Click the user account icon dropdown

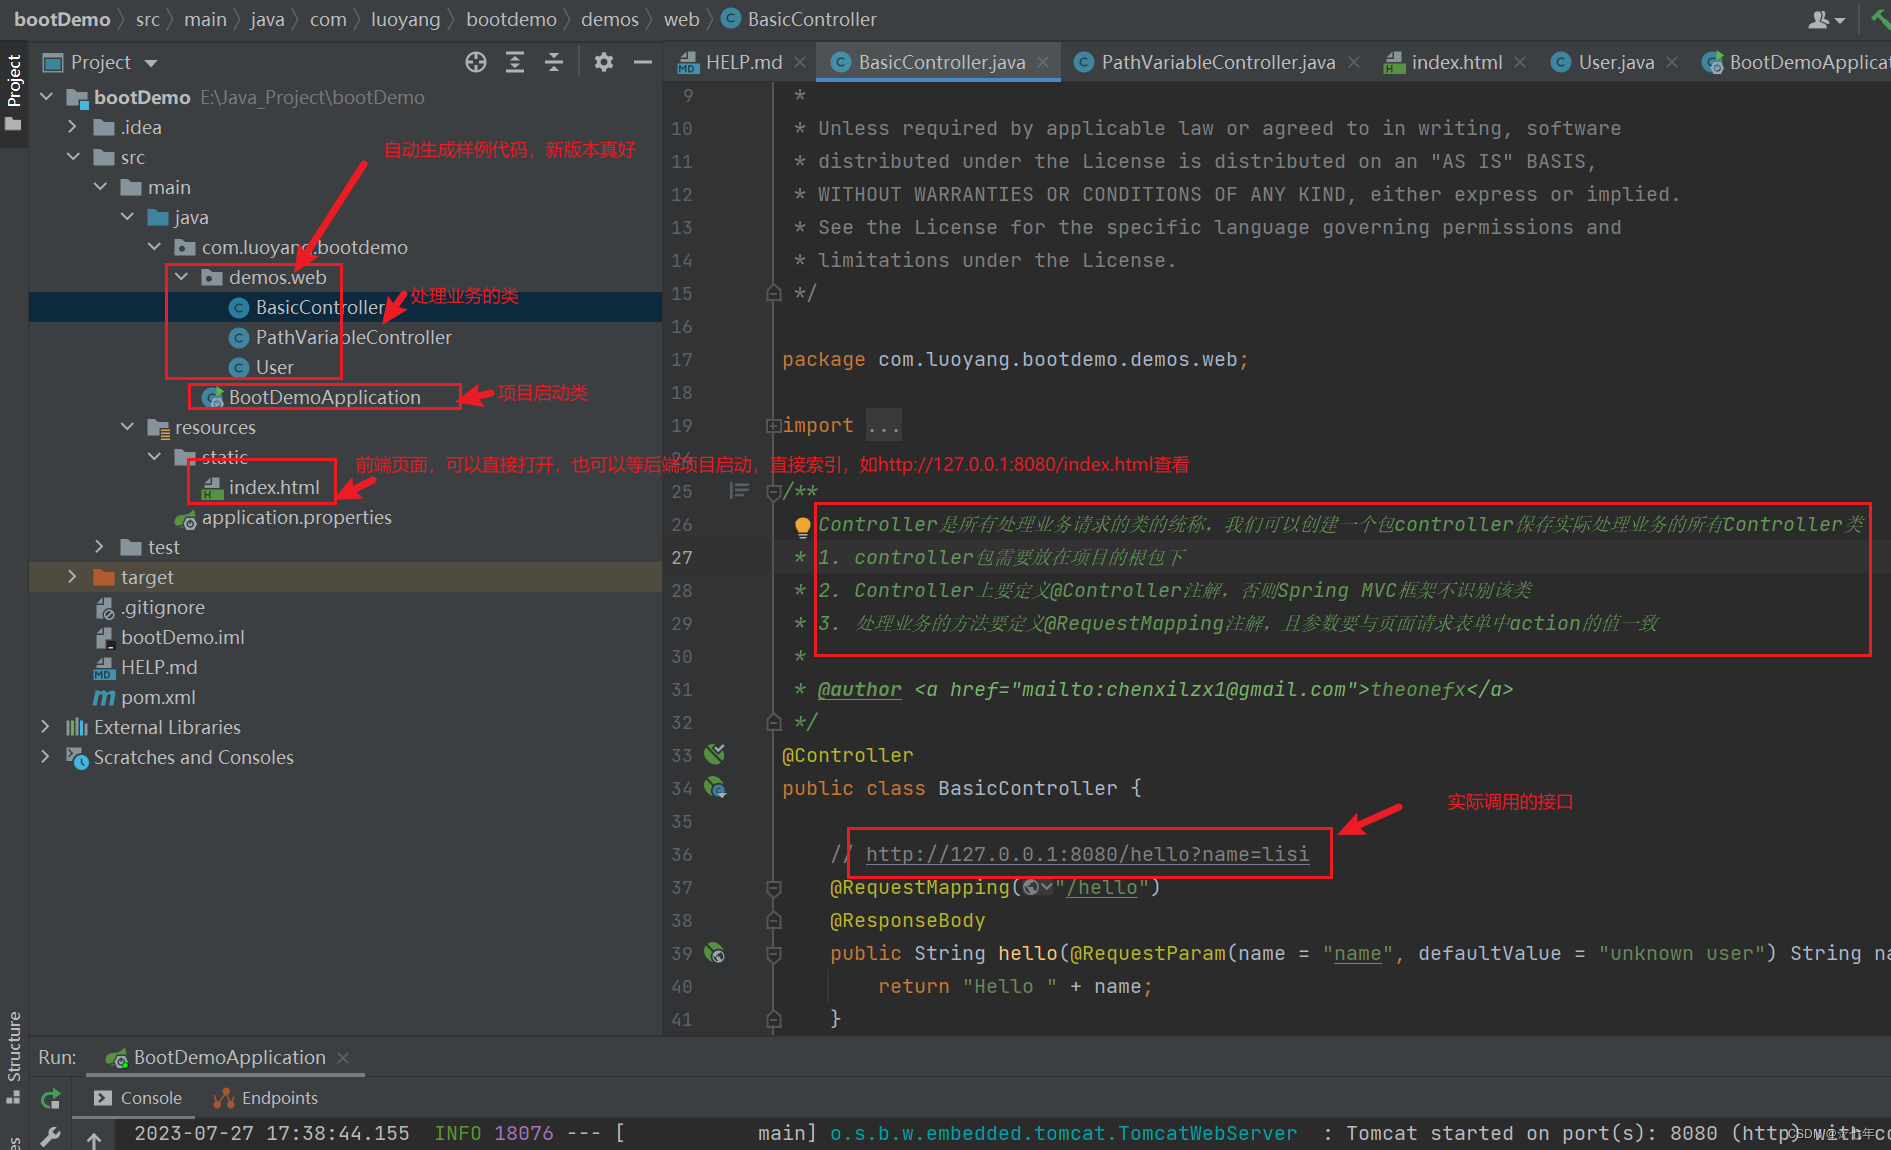1826,19
